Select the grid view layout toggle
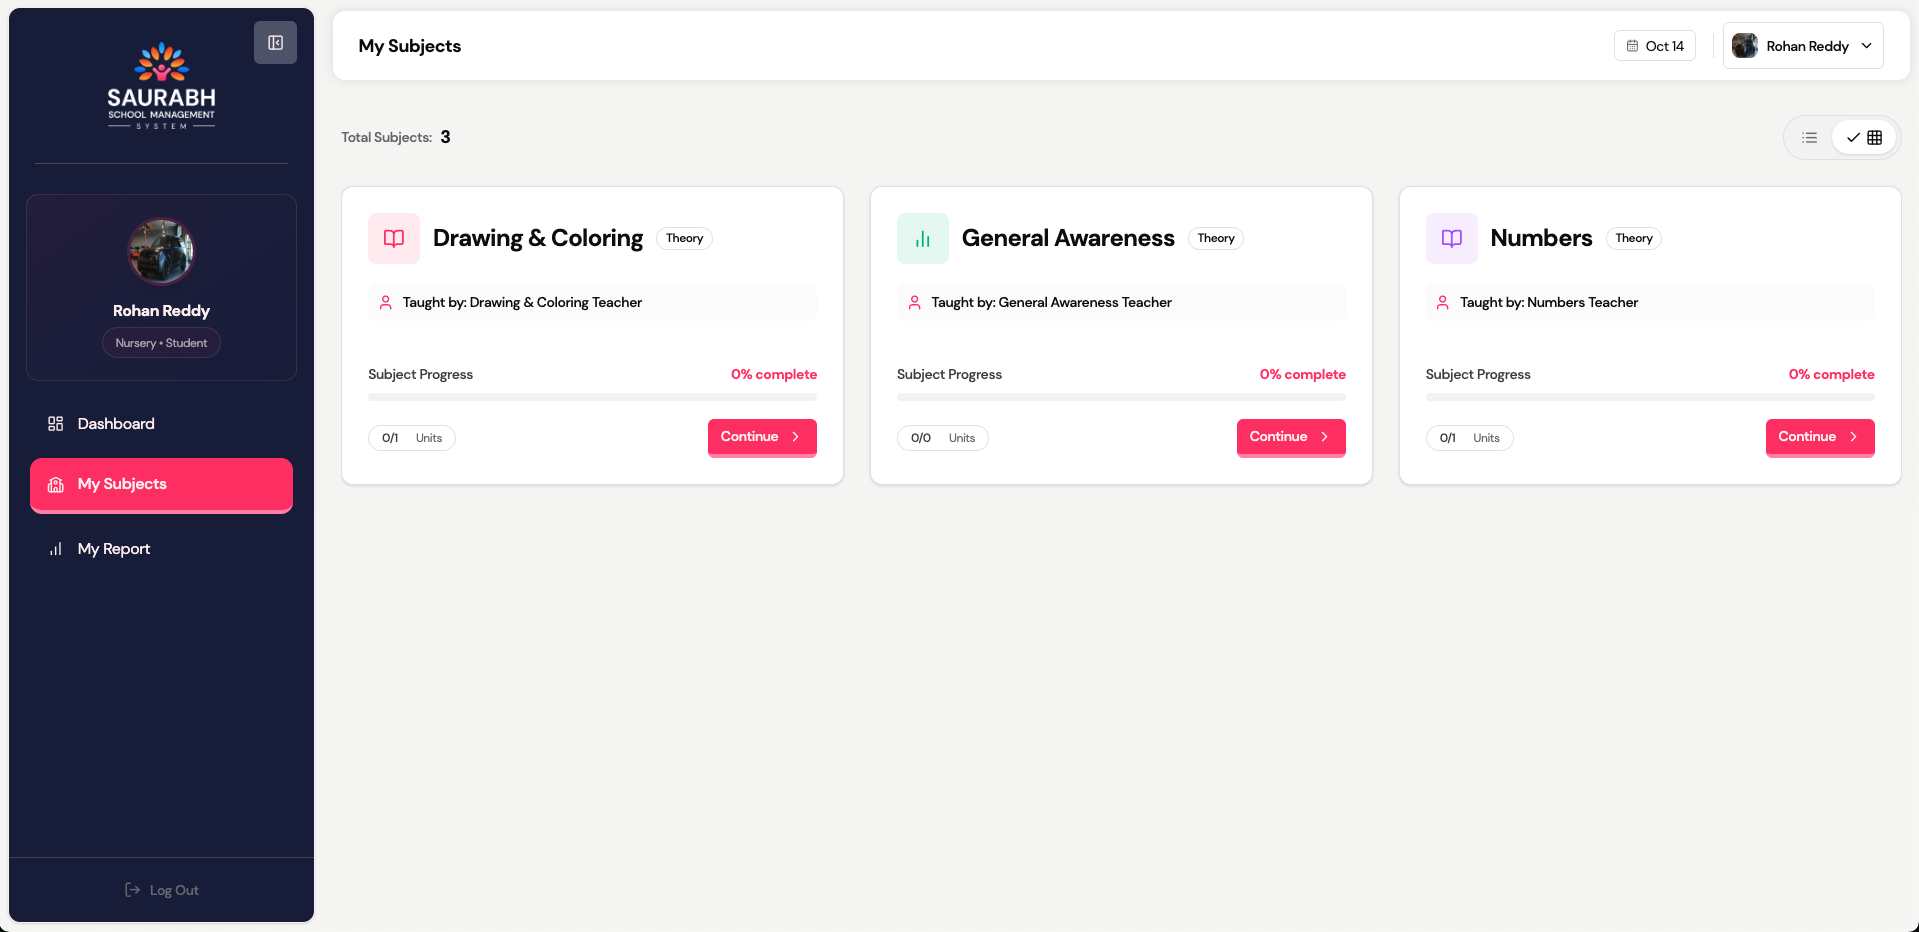Screen dimensions: 1919x932 pos(1865,138)
